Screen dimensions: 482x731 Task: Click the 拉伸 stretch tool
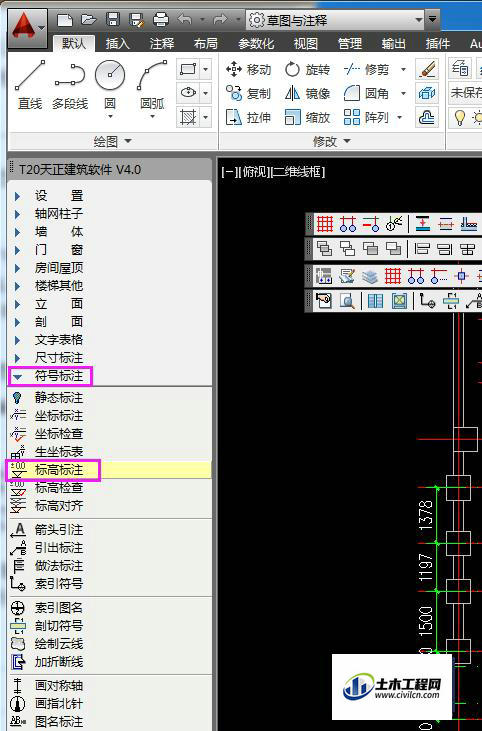point(248,117)
